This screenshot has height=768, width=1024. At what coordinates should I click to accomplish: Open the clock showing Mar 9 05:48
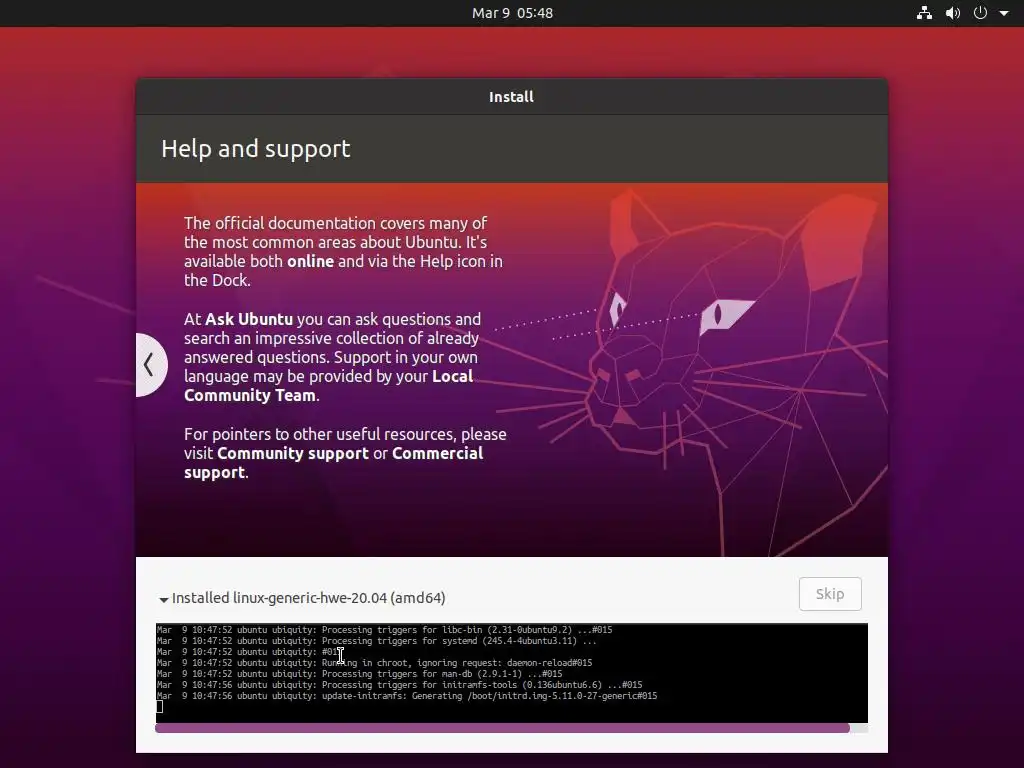pyautogui.click(x=512, y=13)
